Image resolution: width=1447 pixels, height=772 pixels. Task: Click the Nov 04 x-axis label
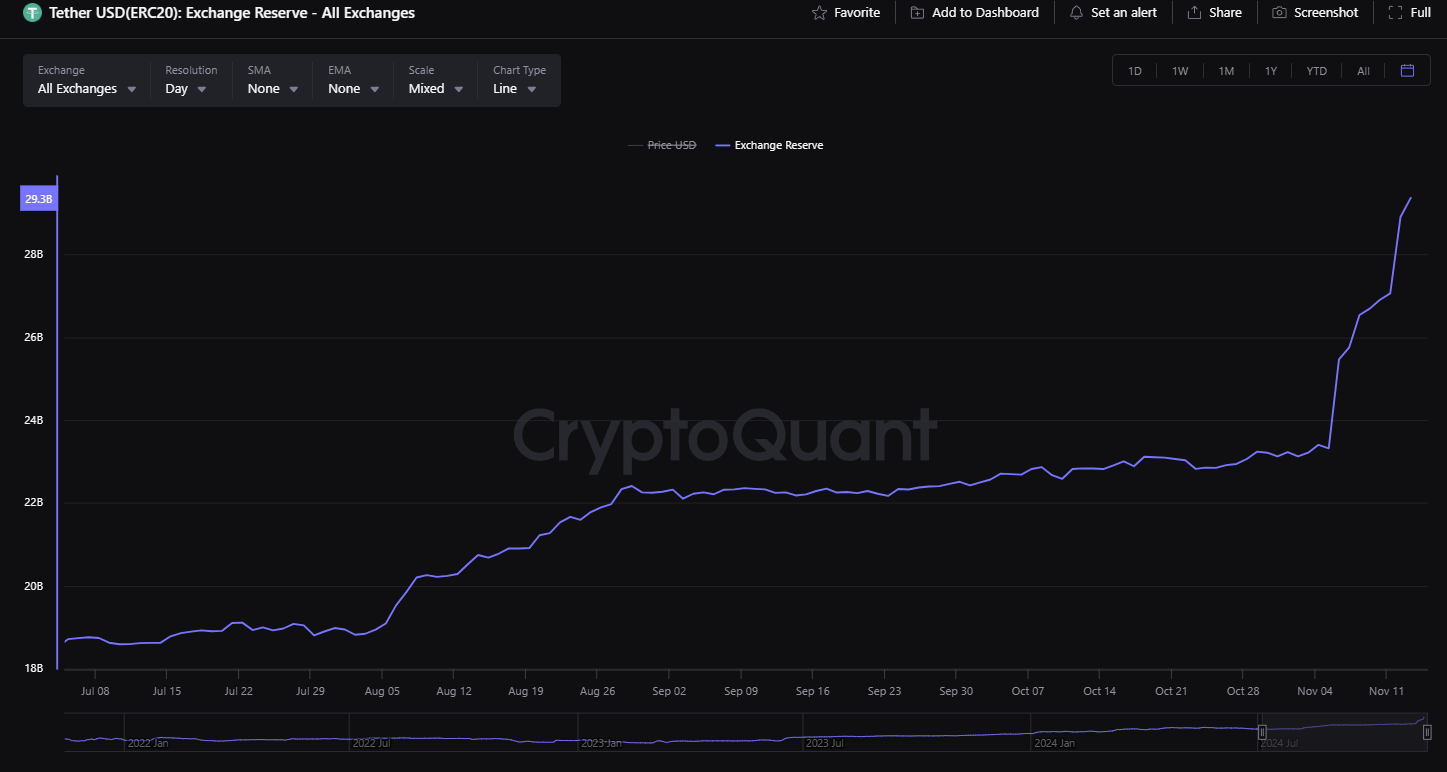coord(1314,691)
